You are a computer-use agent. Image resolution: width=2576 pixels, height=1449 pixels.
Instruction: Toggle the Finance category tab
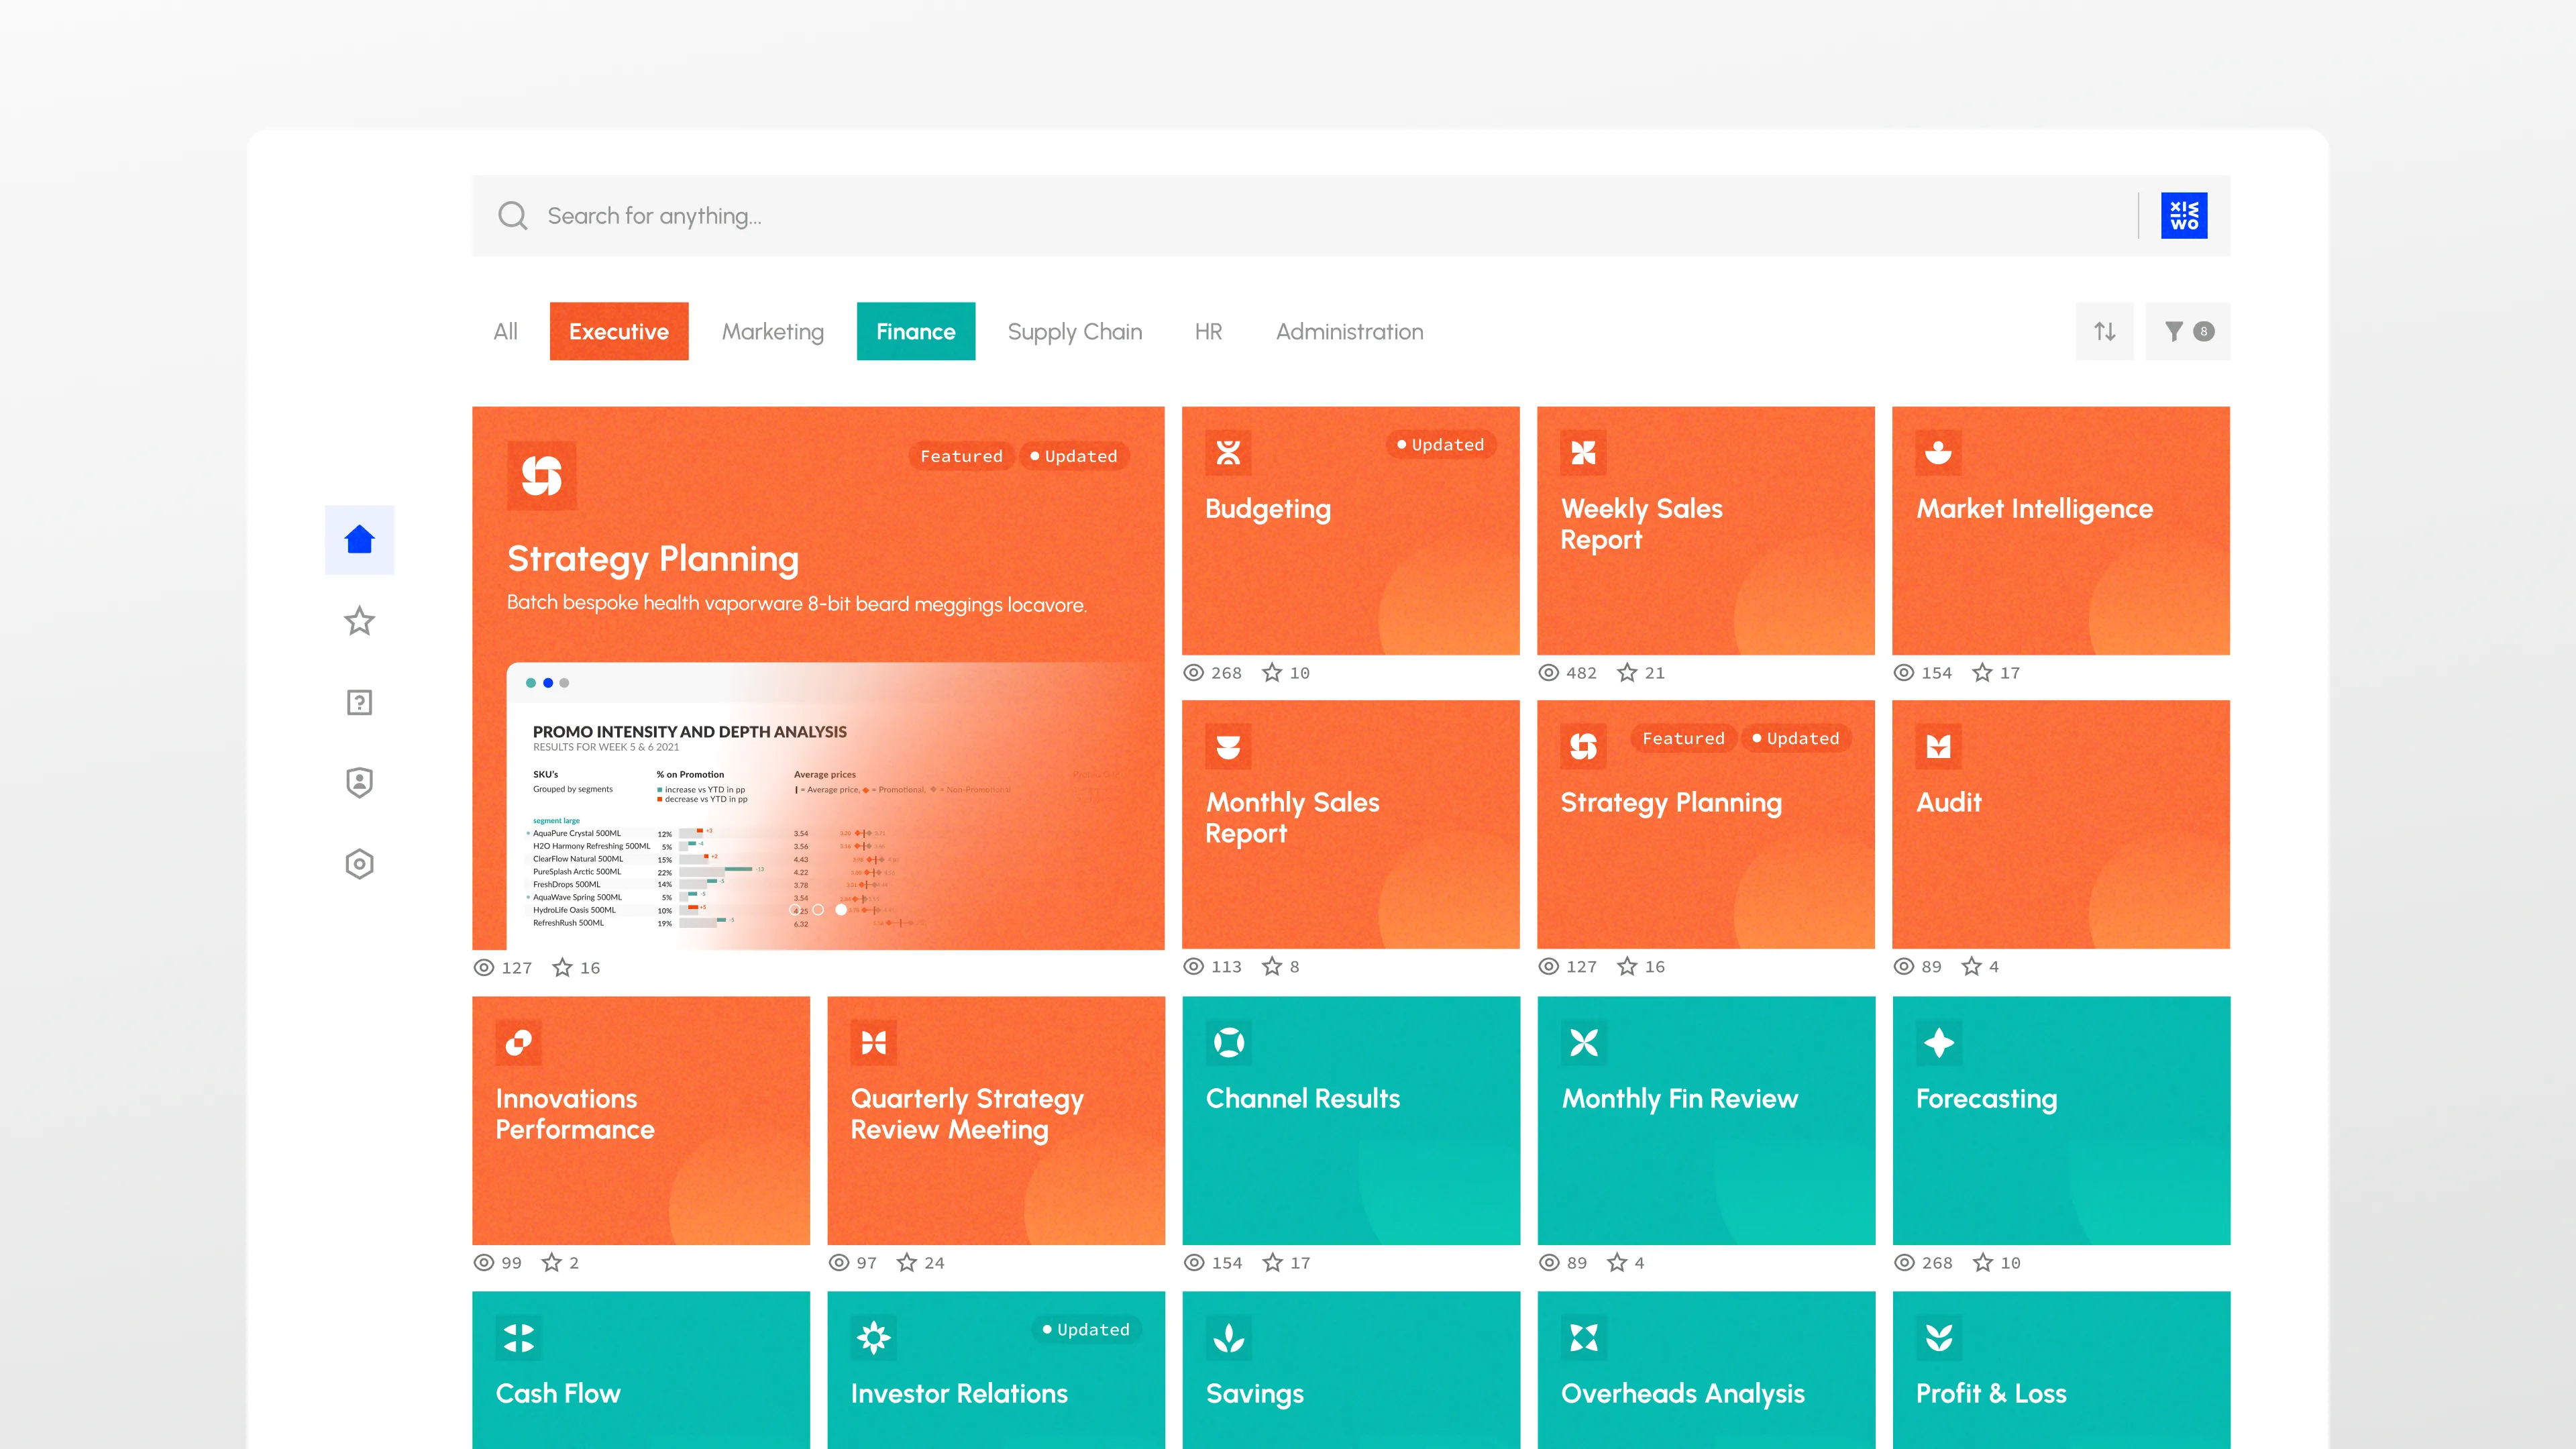pos(916,331)
